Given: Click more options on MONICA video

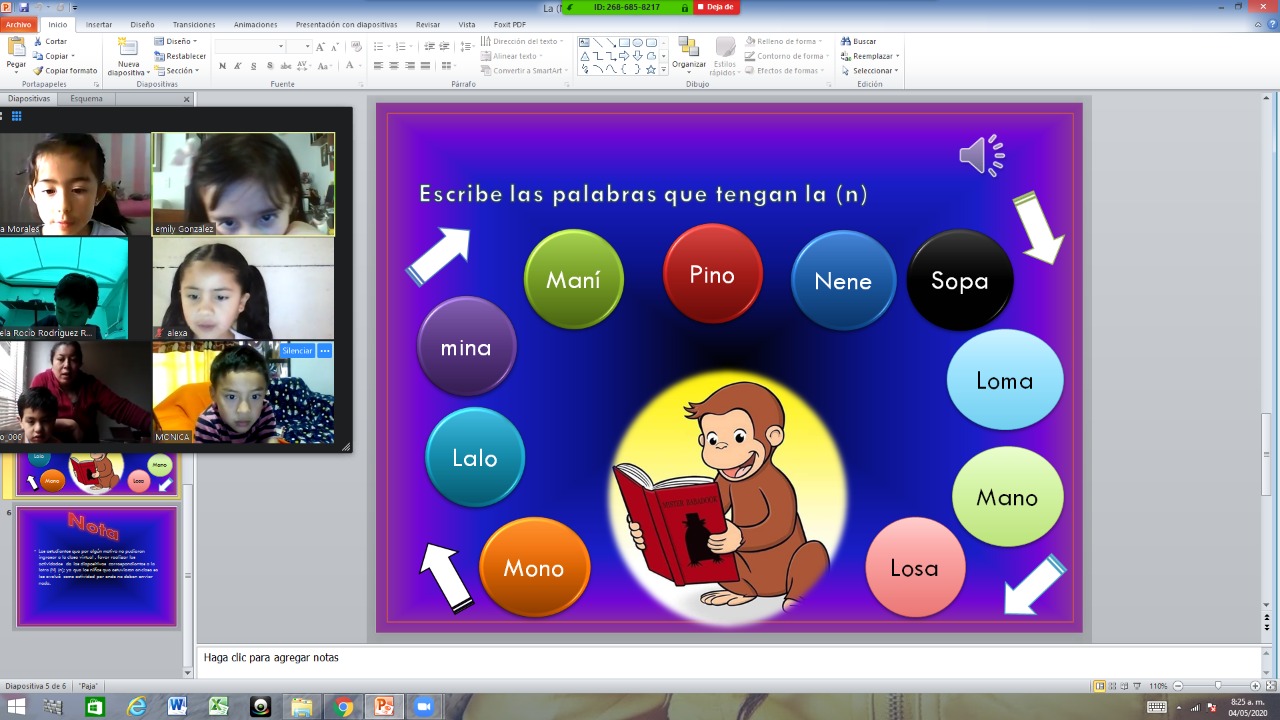Looking at the screenshot, I should (x=325, y=351).
